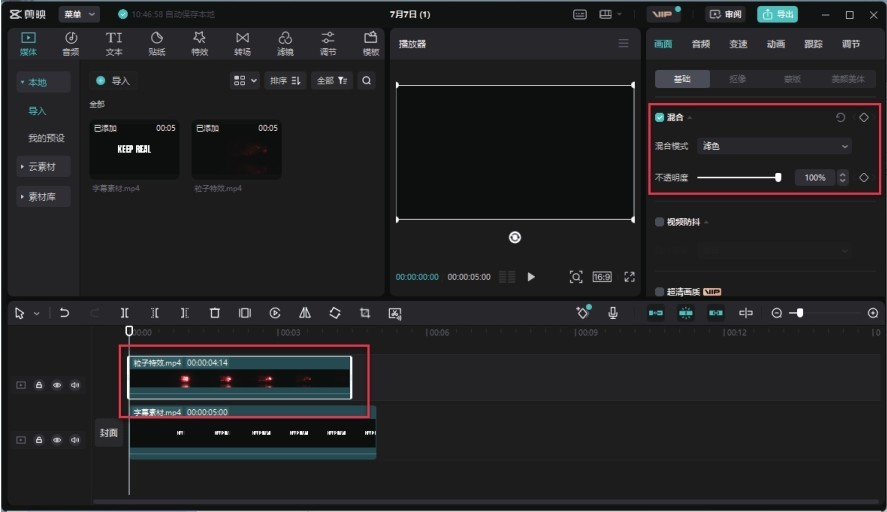The image size is (887, 512).
Task: Open the 文本 text tab
Action: coord(114,44)
